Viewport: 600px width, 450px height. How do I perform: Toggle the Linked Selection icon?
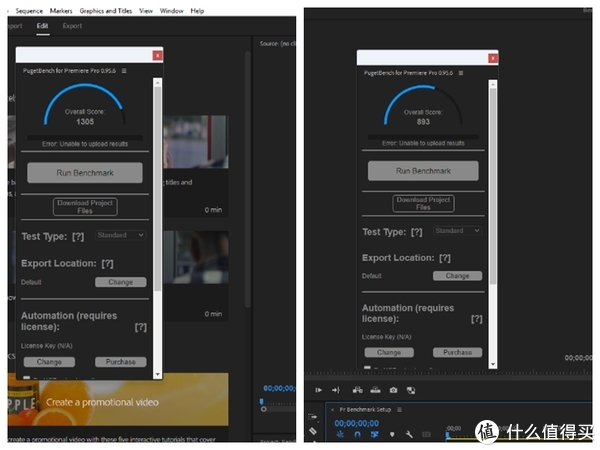pyautogui.click(x=374, y=434)
